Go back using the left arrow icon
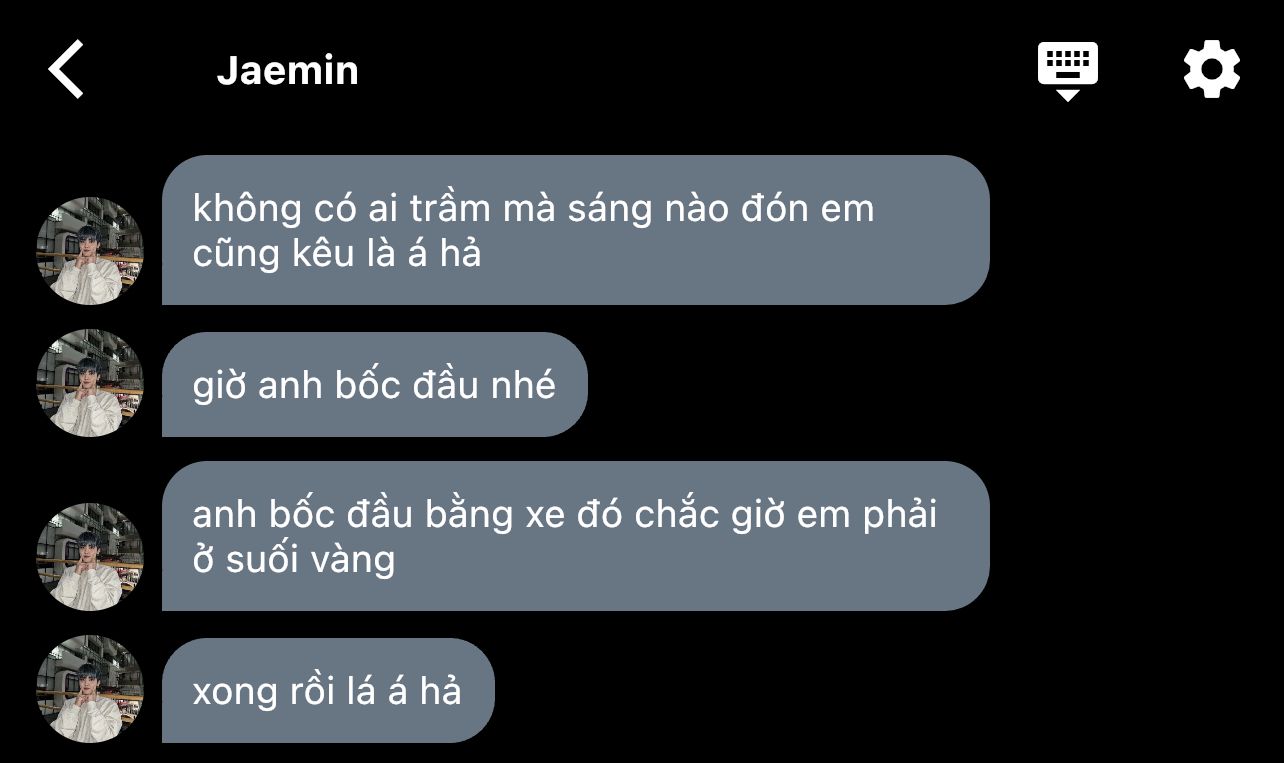Image resolution: width=1284 pixels, height=763 pixels. tap(66, 70)
